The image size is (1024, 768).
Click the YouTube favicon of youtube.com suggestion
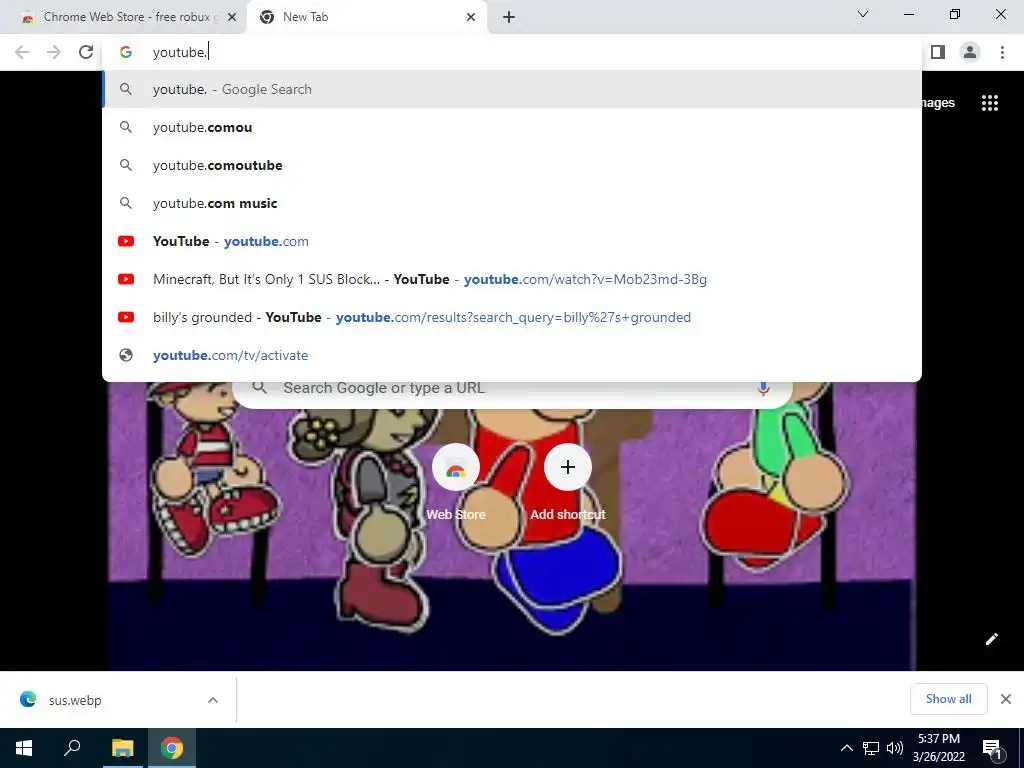tap(126, 241)
